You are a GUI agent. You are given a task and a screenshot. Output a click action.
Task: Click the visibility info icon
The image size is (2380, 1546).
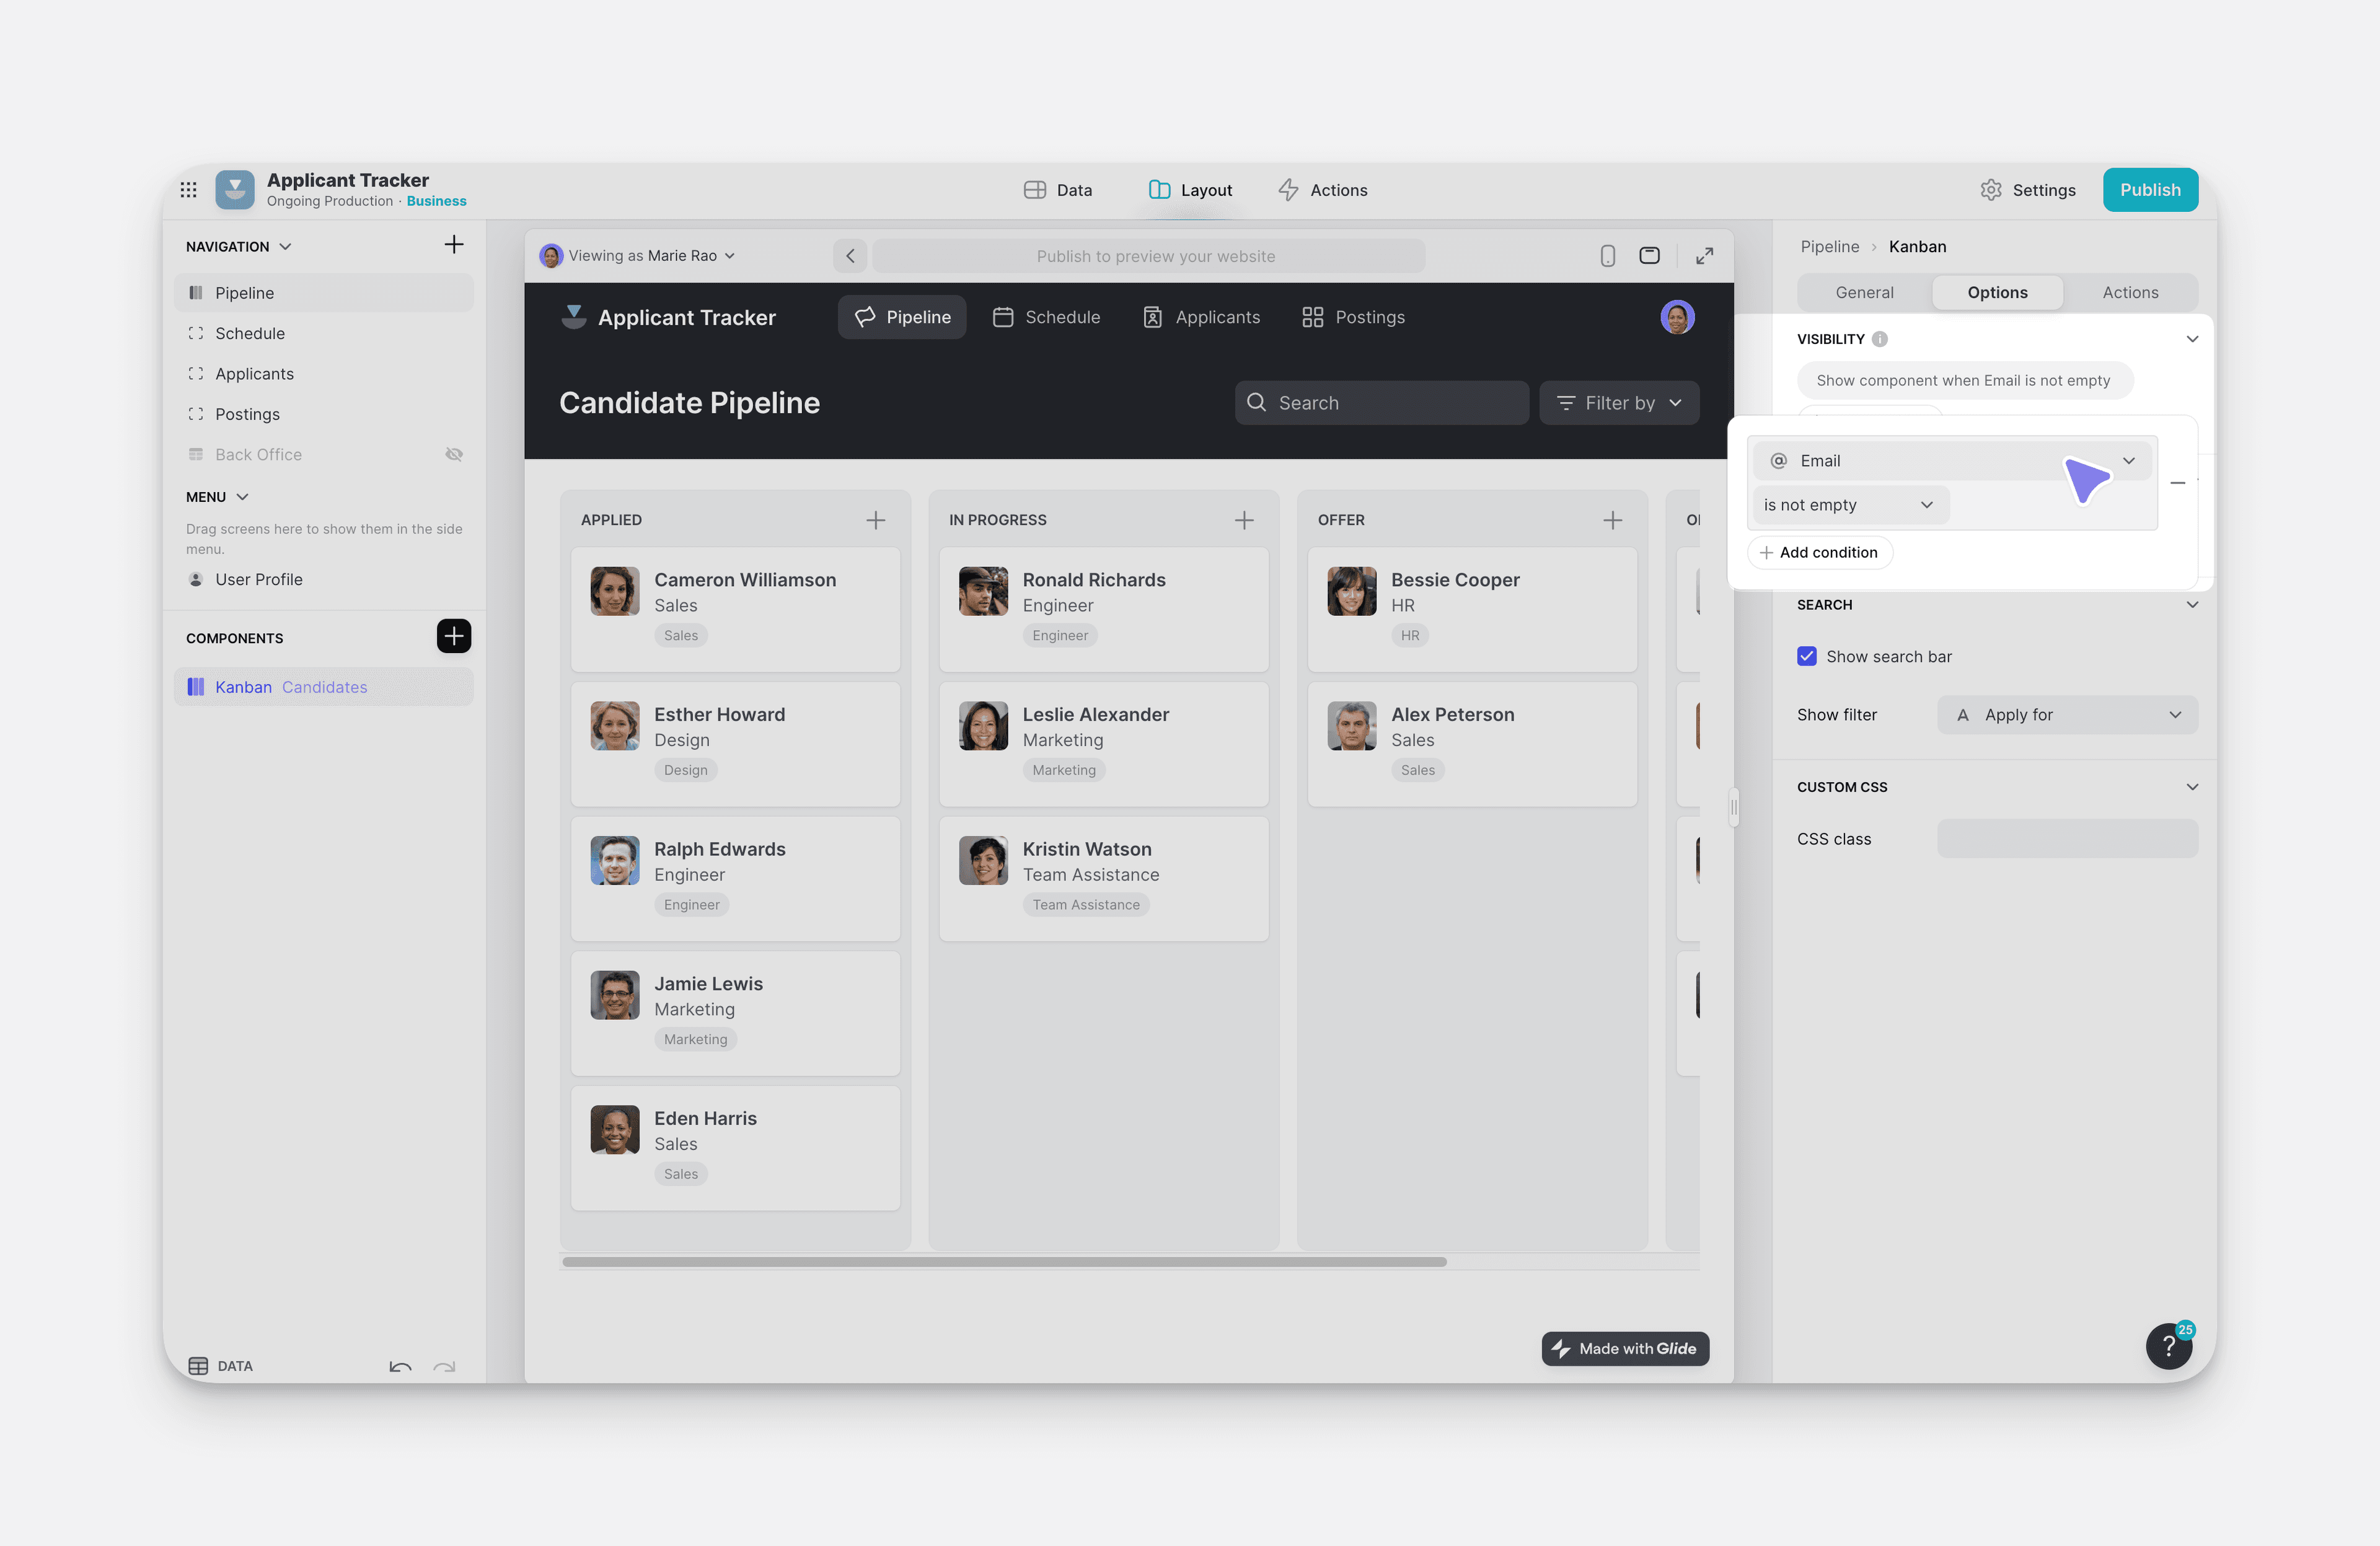pyautogui.click(x=1880, y=339)
